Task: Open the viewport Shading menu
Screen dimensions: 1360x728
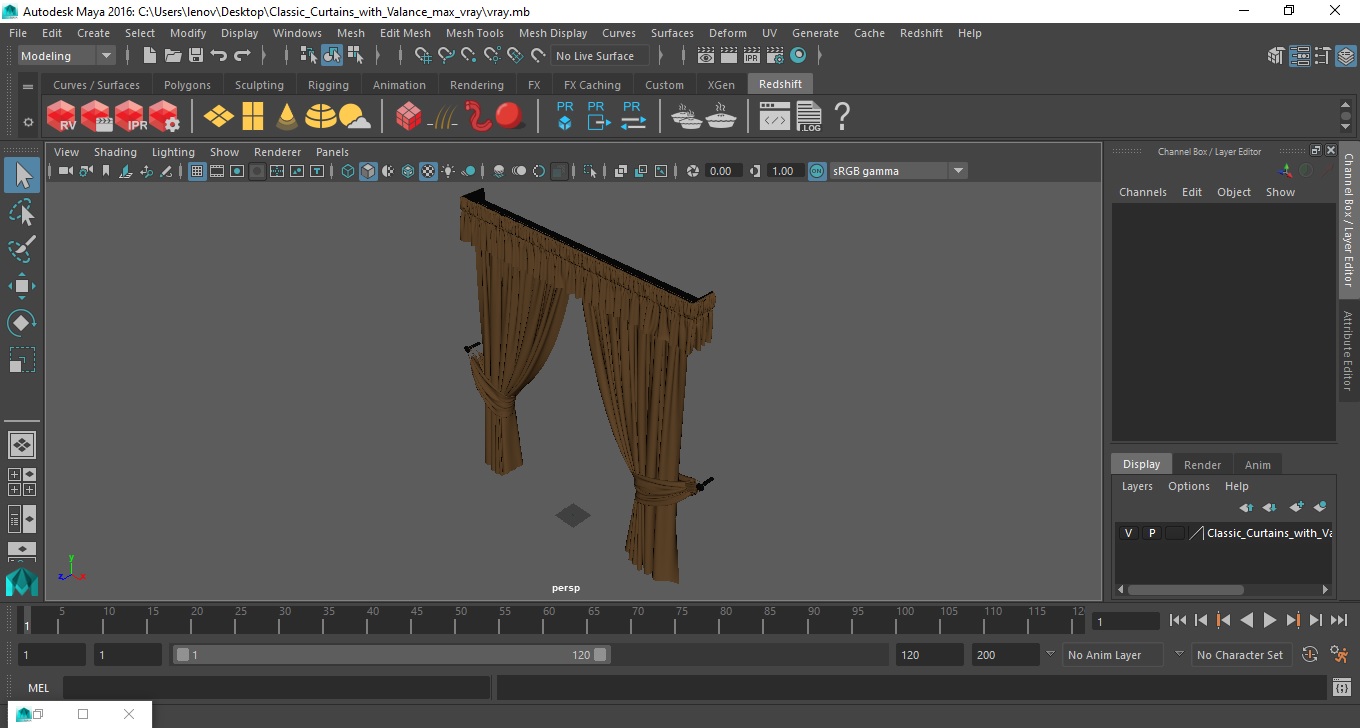Action: coord(115,152)
